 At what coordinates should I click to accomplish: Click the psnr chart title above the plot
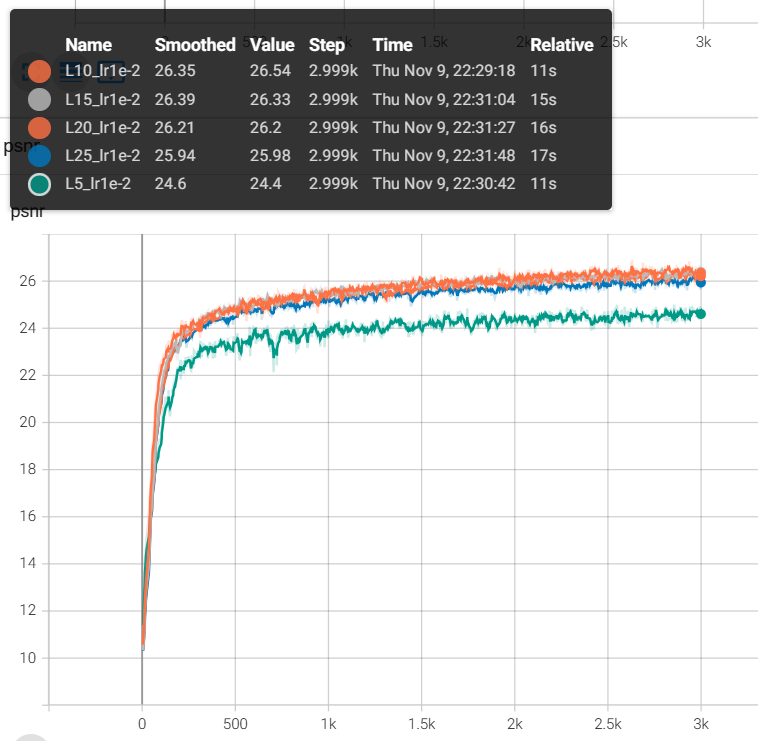point(27,212)
